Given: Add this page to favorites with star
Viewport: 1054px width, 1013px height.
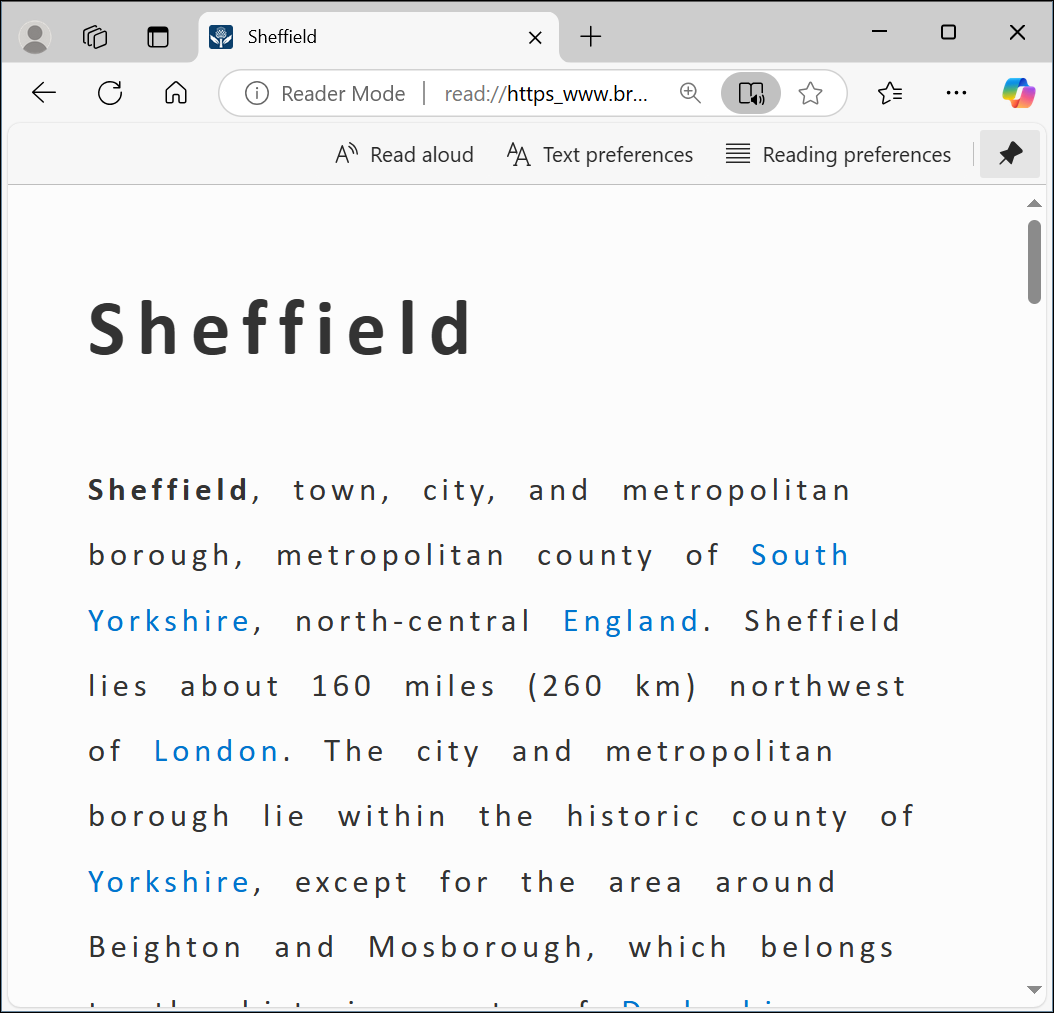Looking at the screenshot, I should tap(810, 94).
